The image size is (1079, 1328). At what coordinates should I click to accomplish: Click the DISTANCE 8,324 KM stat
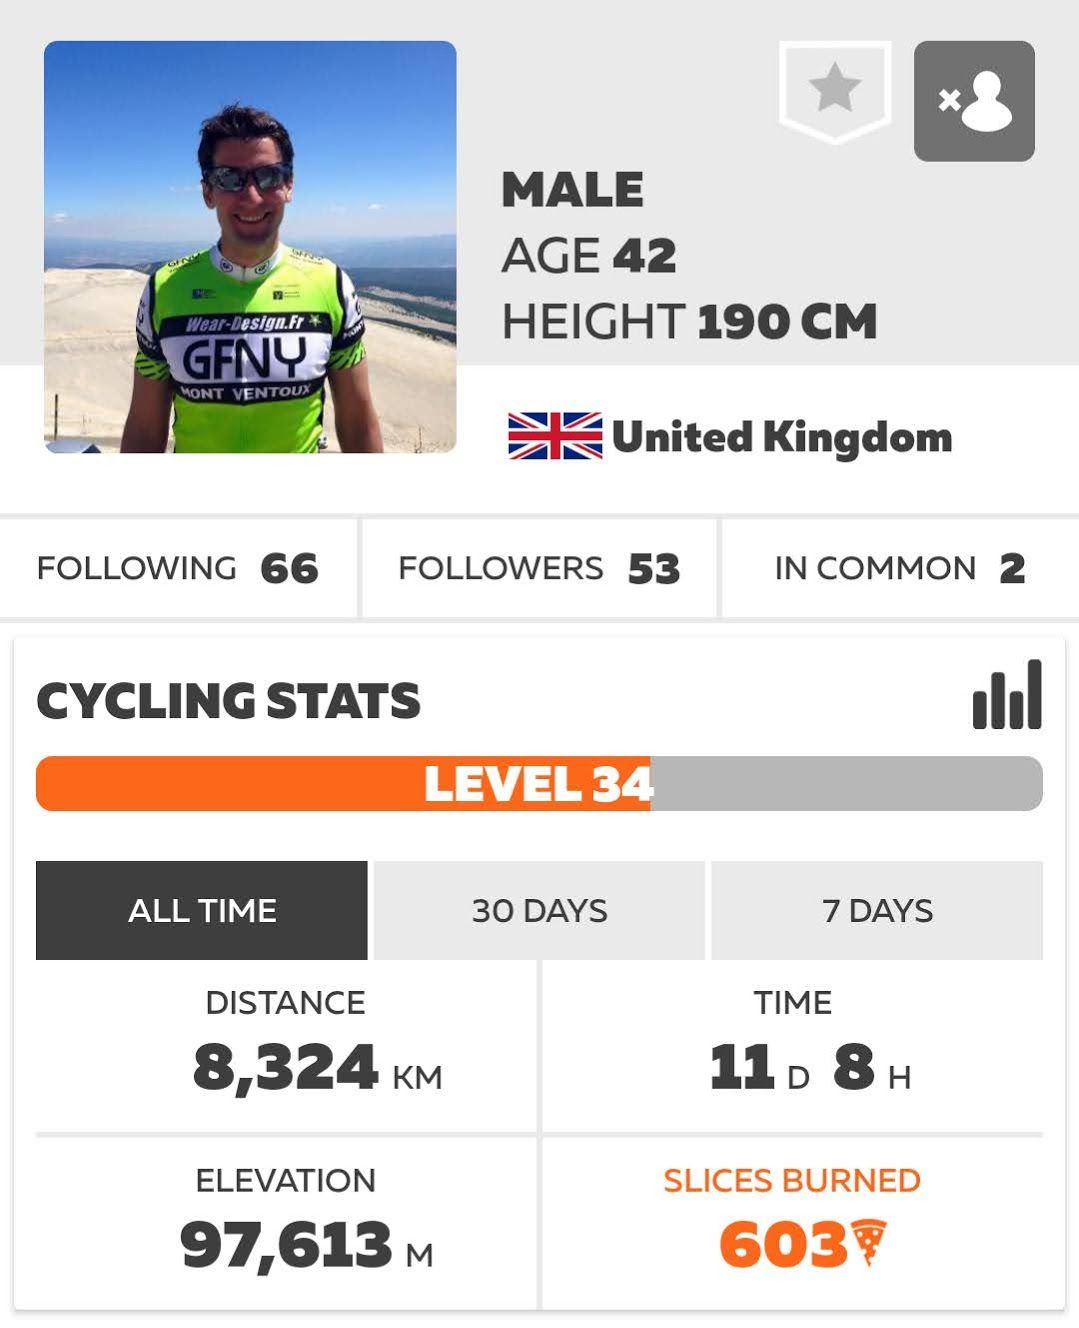coord(286,1046)
